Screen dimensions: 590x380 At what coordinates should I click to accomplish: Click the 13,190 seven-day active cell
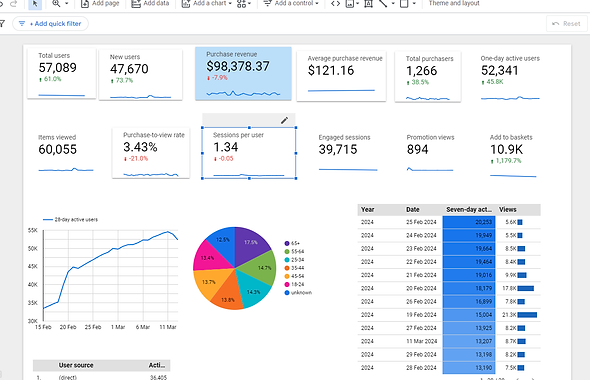coord(469,368)
